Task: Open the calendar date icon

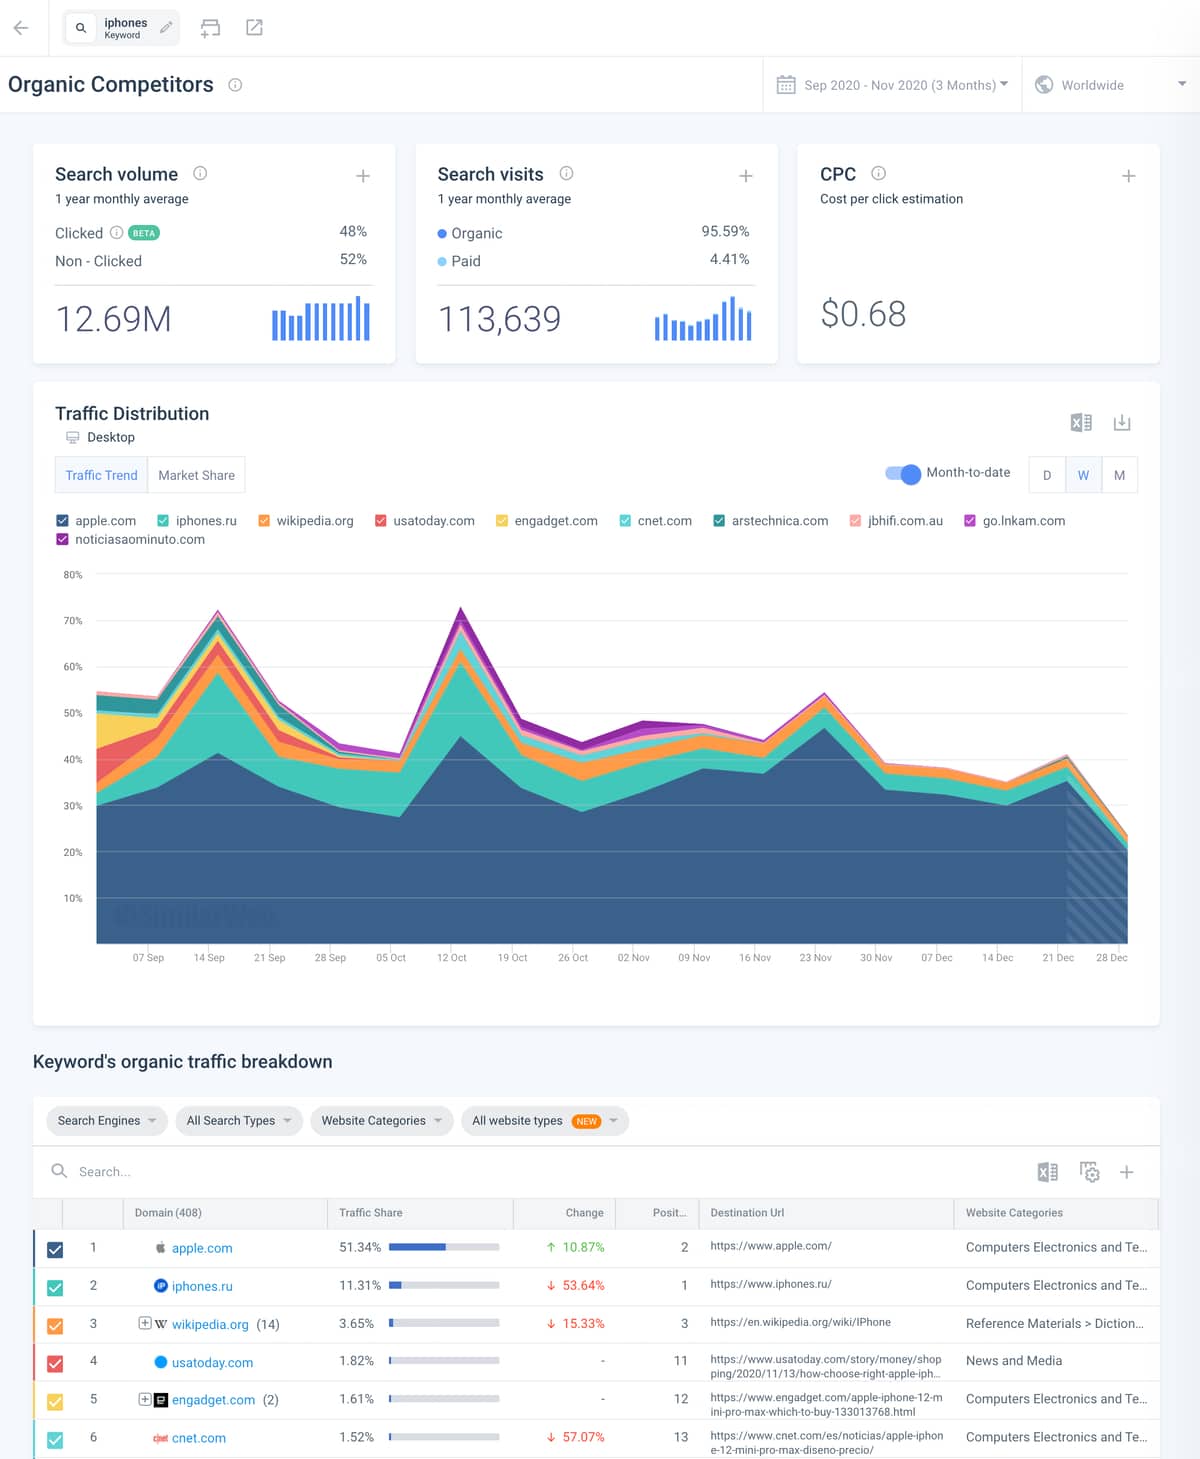Action: (x=787, y=85)
